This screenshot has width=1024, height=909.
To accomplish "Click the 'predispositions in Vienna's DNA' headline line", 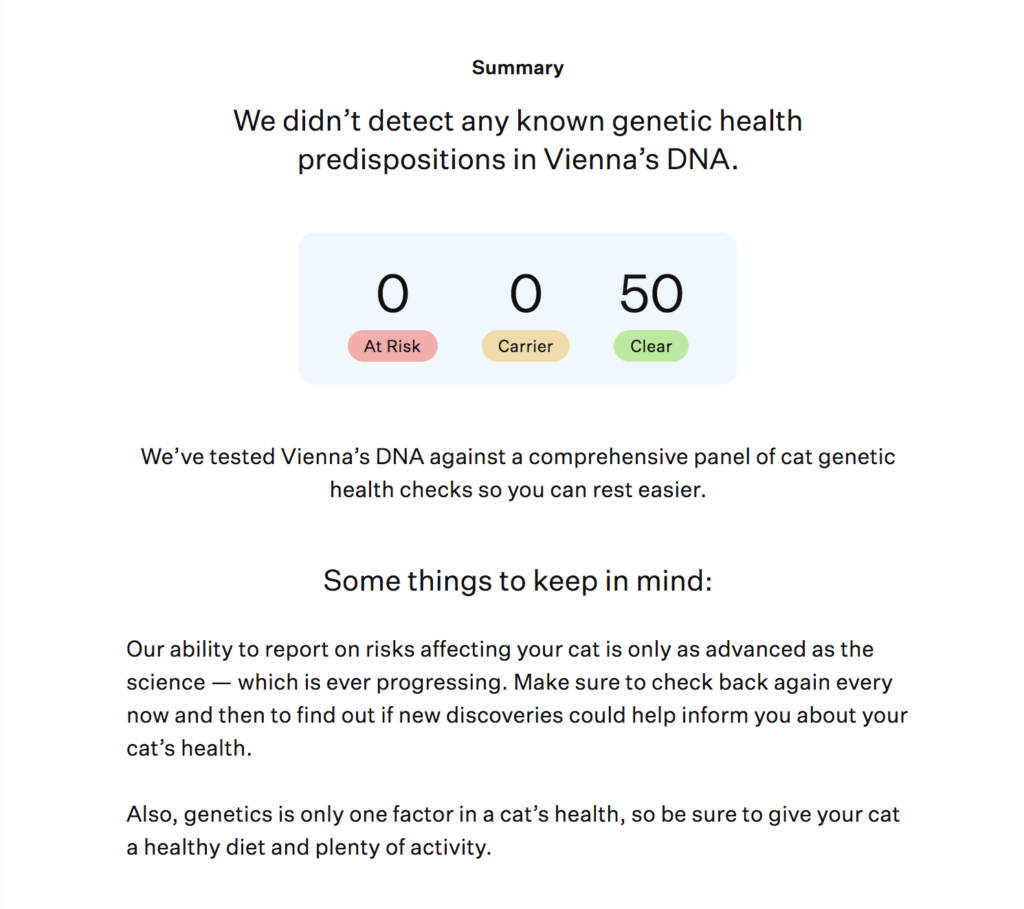I will 518,159.
